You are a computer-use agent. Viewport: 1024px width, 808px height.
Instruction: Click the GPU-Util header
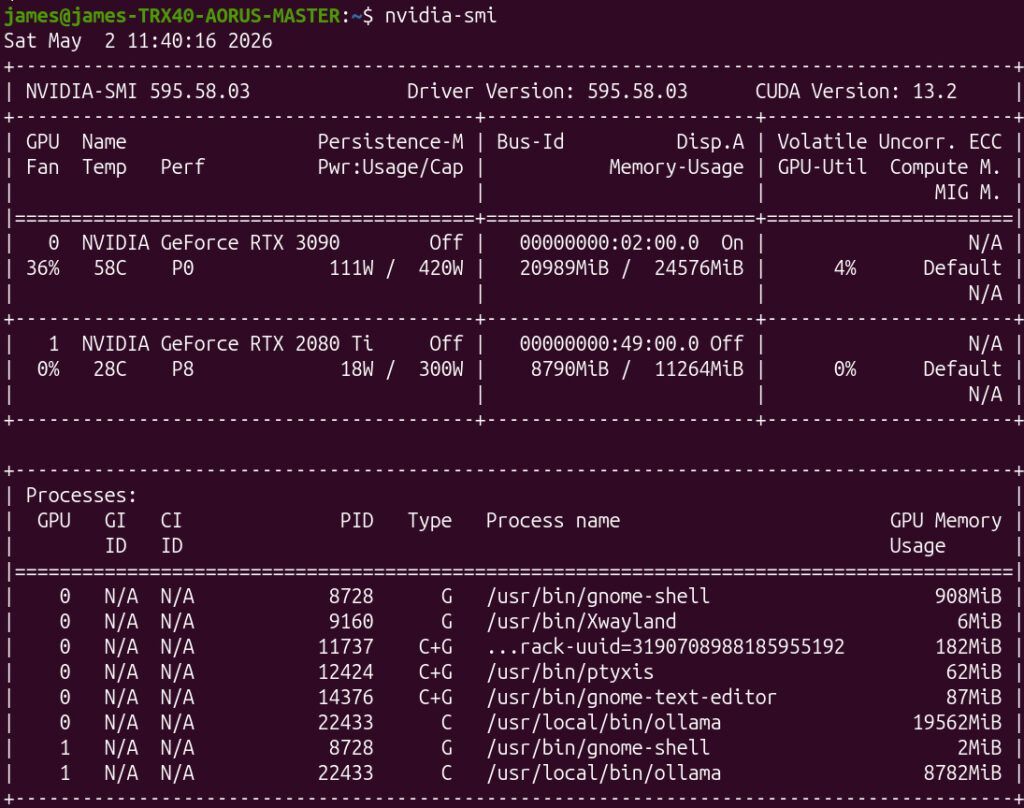822,167
